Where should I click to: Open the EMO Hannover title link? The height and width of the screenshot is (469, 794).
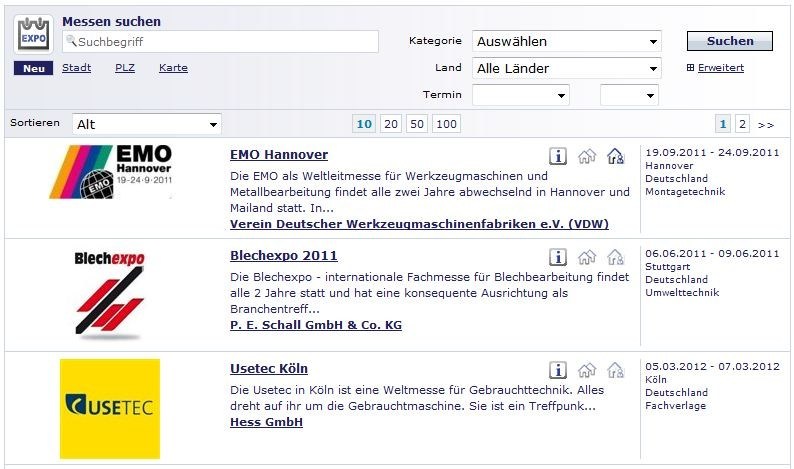[279, 154]
